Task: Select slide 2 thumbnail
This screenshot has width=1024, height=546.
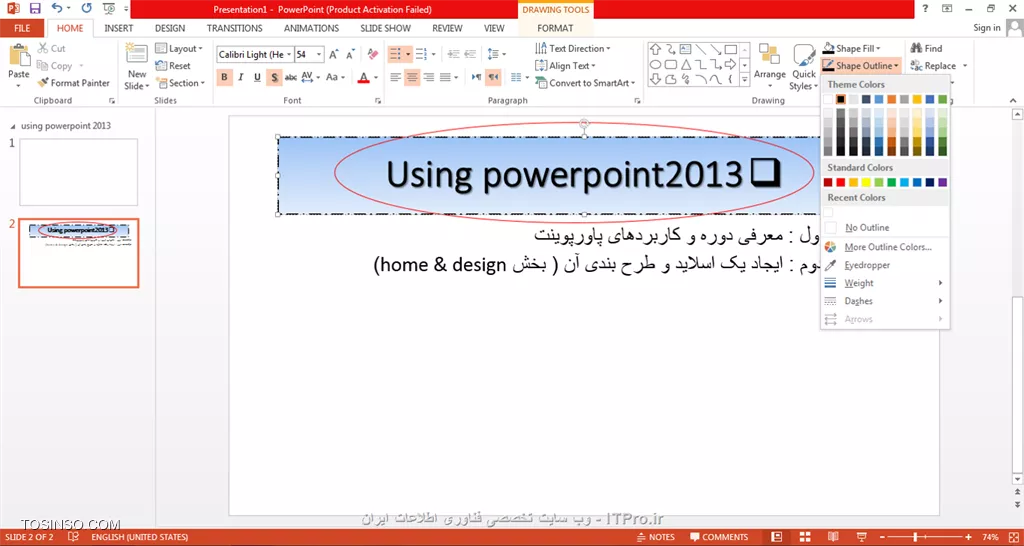Action: 78,253
